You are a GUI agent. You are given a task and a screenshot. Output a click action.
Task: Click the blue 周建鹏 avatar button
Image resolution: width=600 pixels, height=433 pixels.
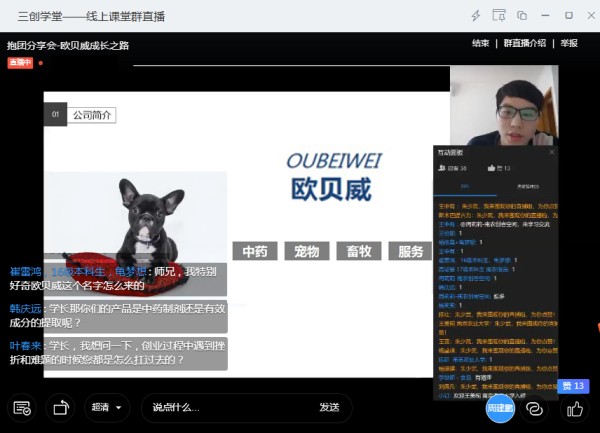[x=500, y=409]
